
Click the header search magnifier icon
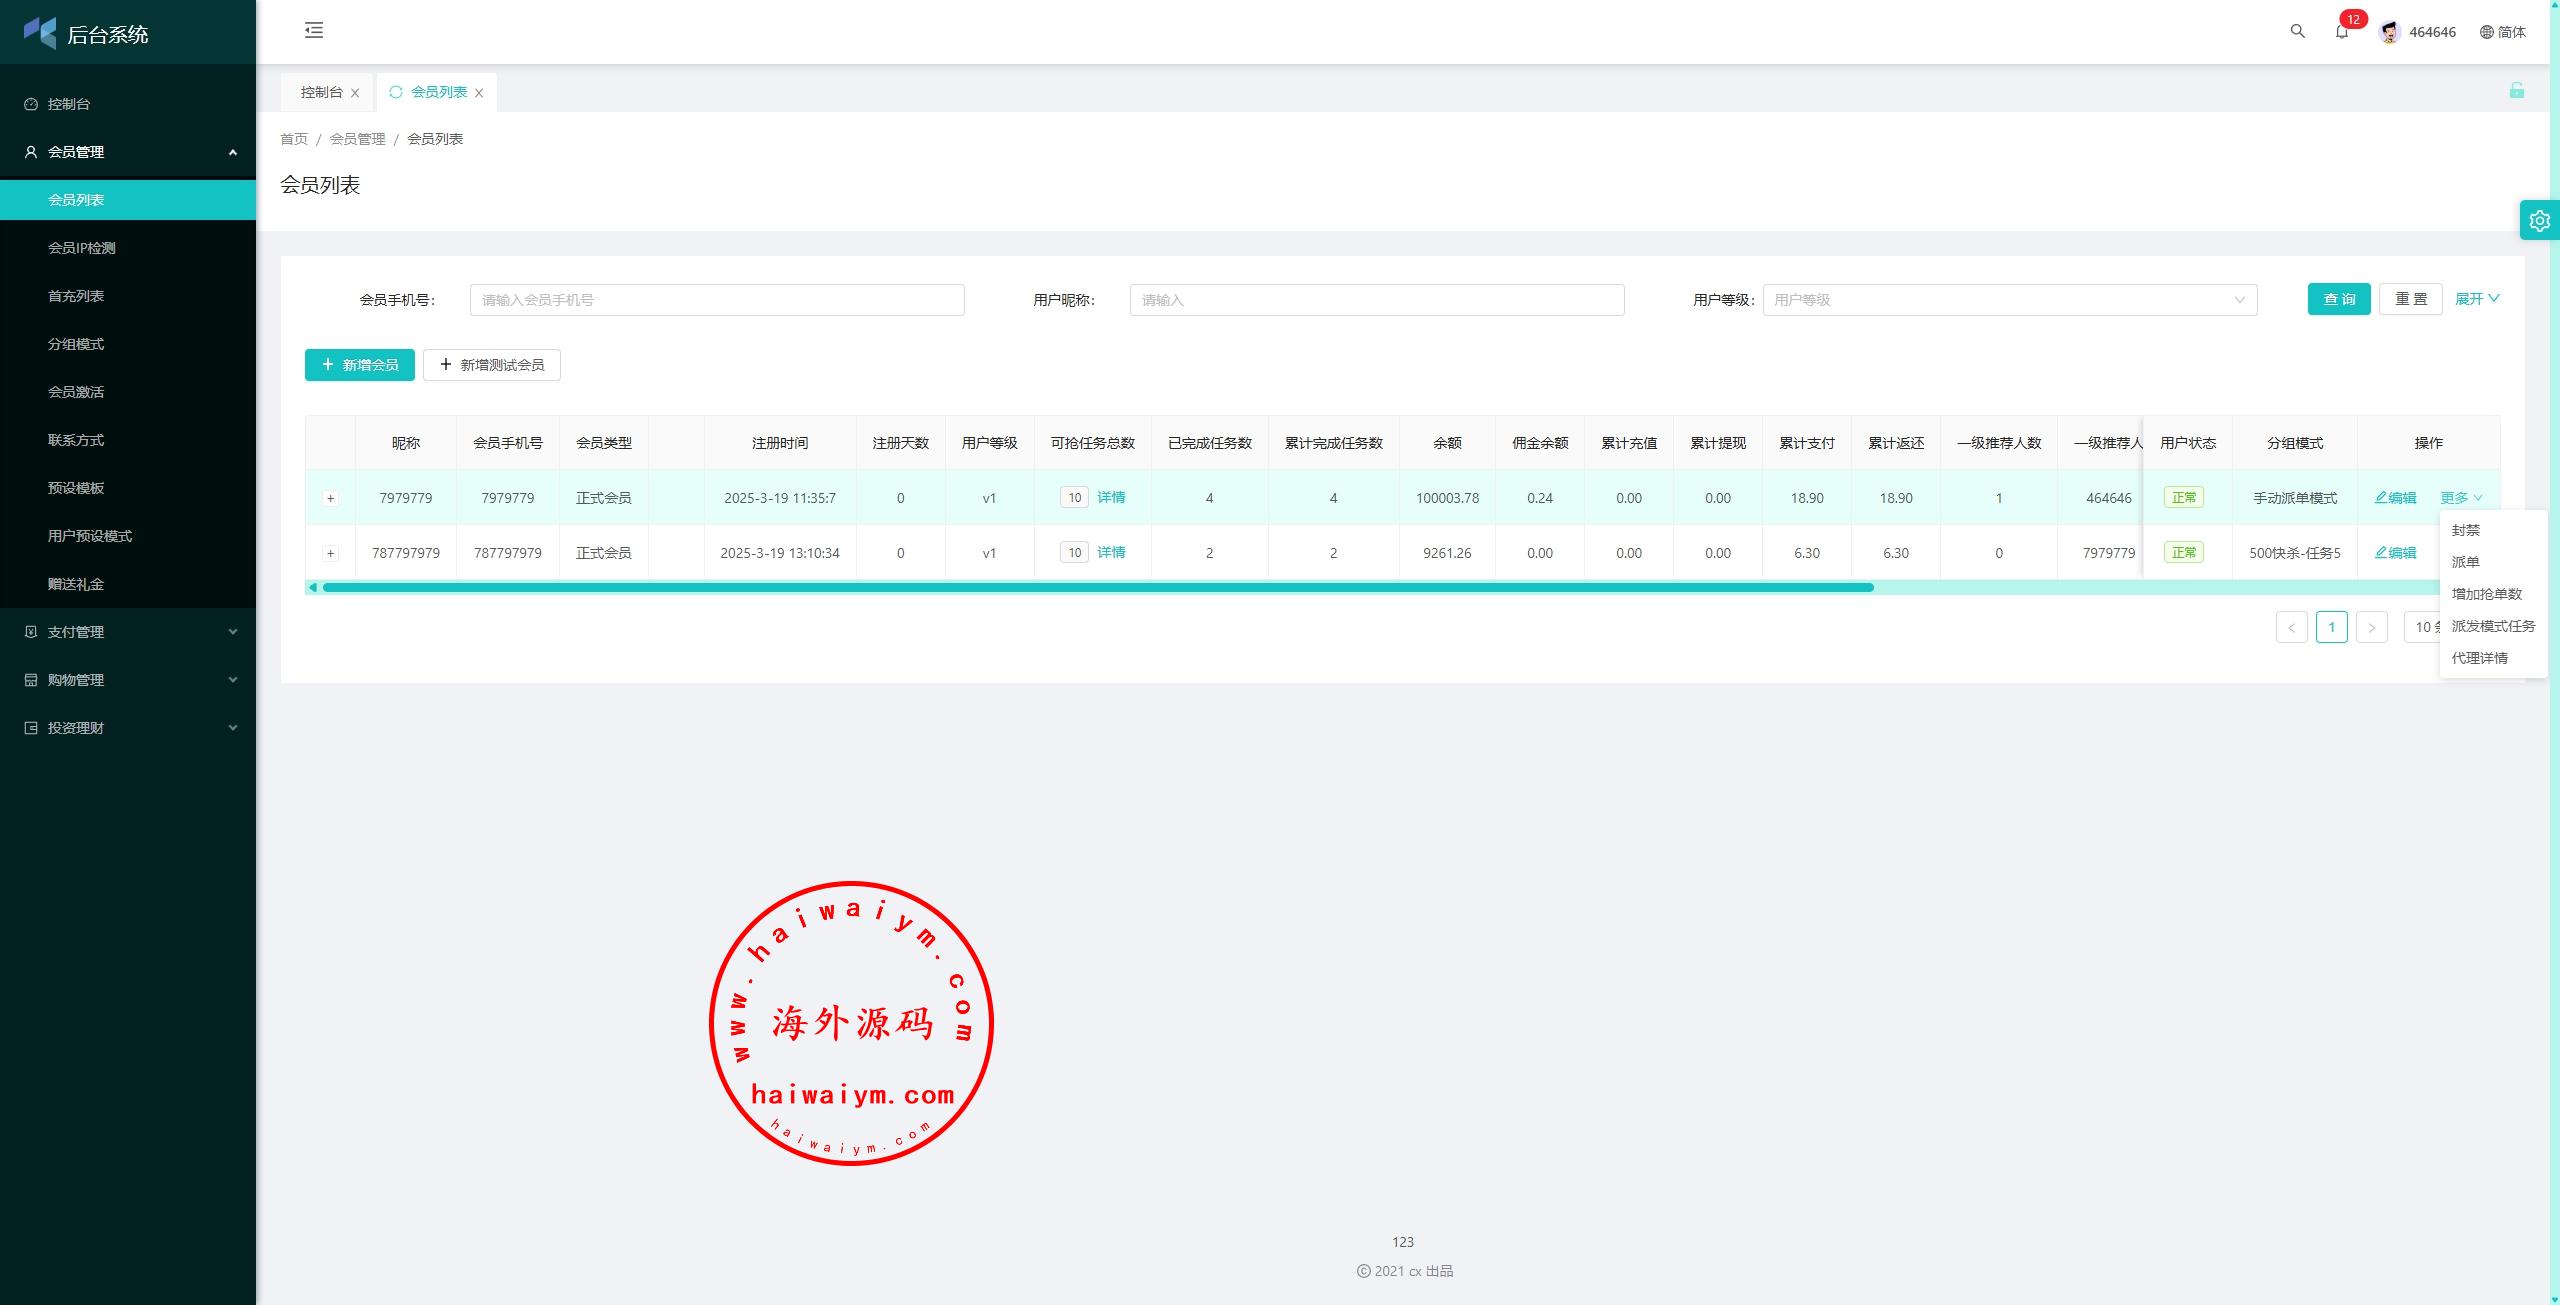pyautogui.click(x=2297, y=31)
